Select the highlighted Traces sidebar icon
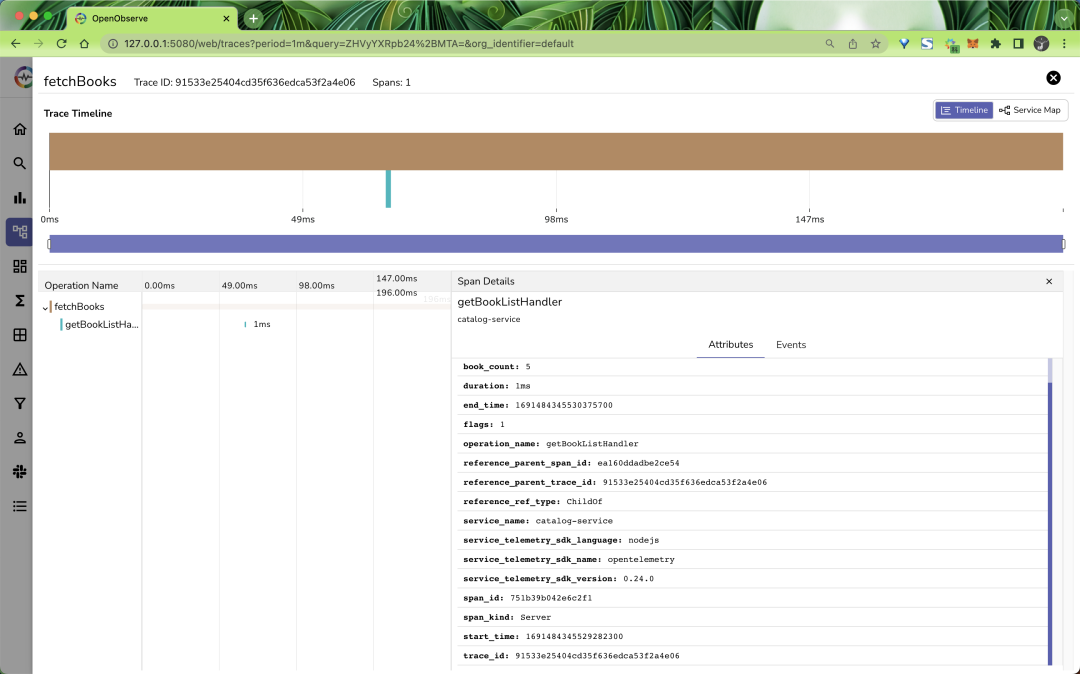Screen dimensions: 1080x674 [19, 231]
